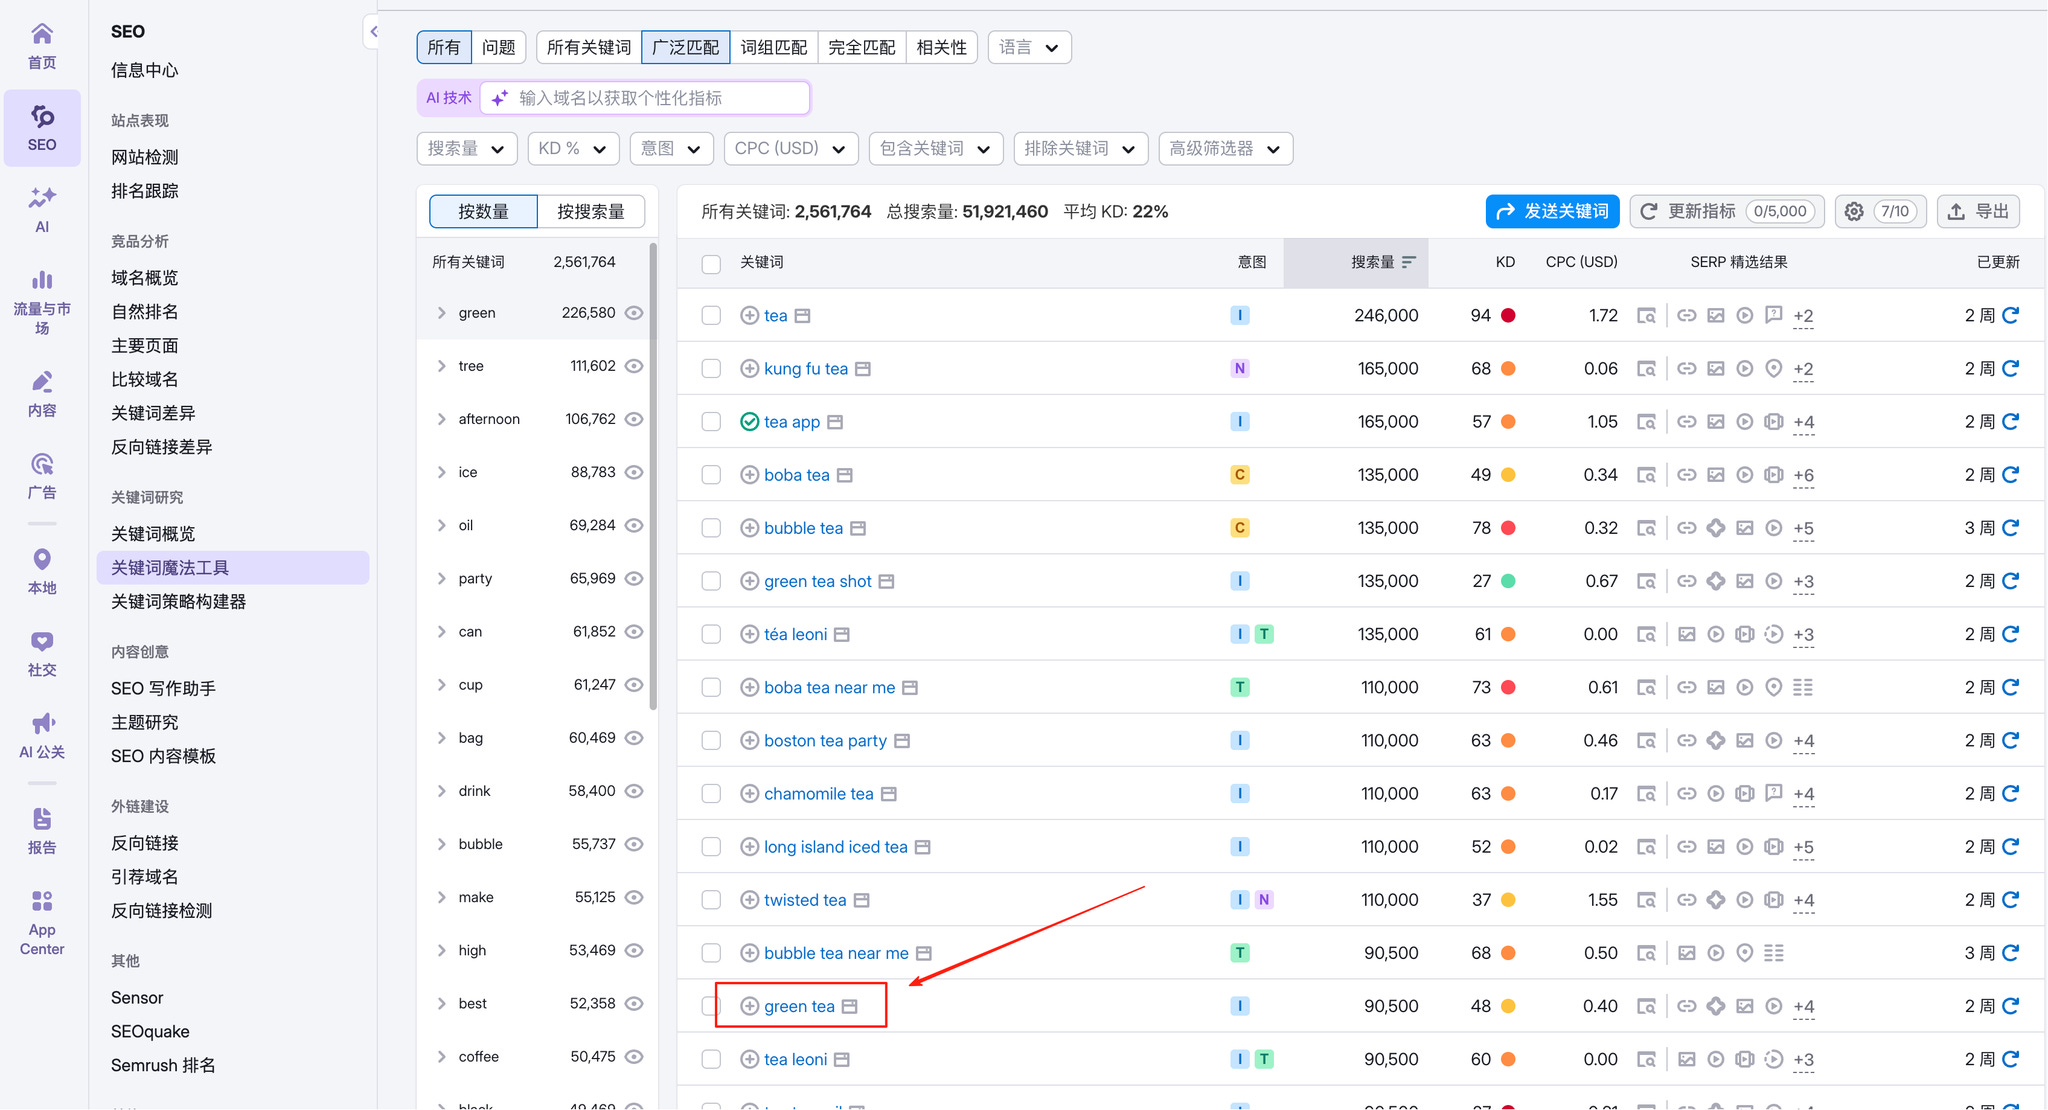Click the 发送关键词 button
Screen dimensions: 2048x1110
[1552, 211]
